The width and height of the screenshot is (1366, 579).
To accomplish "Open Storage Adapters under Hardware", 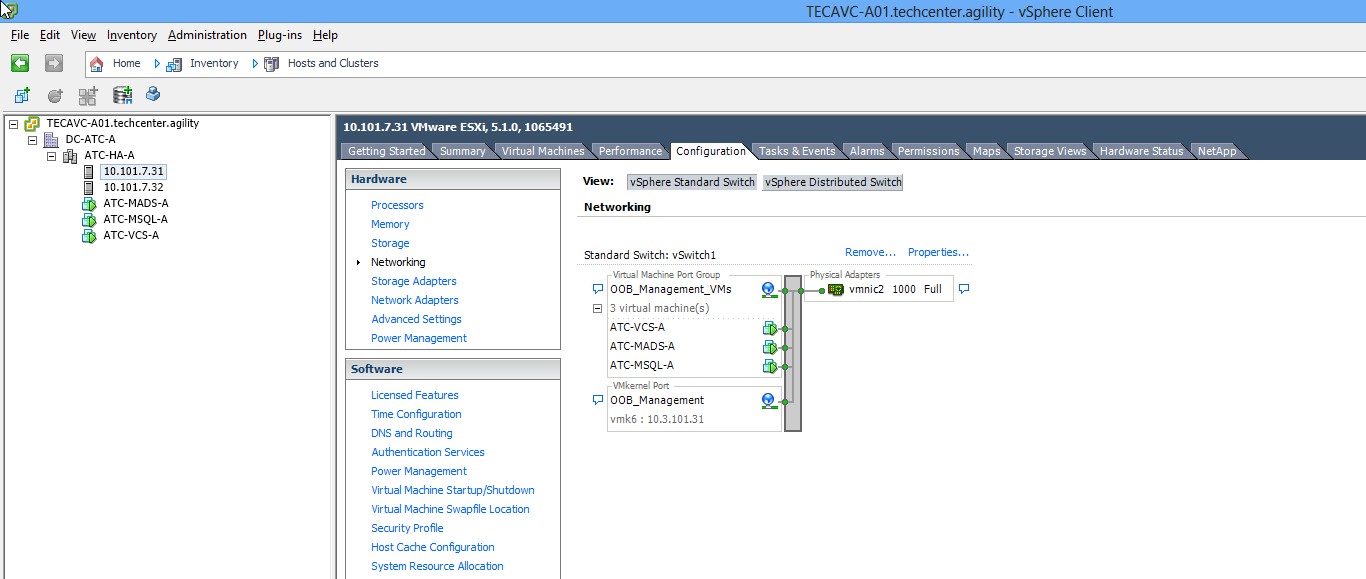I will pyautogui.click(x=413, y=281).
